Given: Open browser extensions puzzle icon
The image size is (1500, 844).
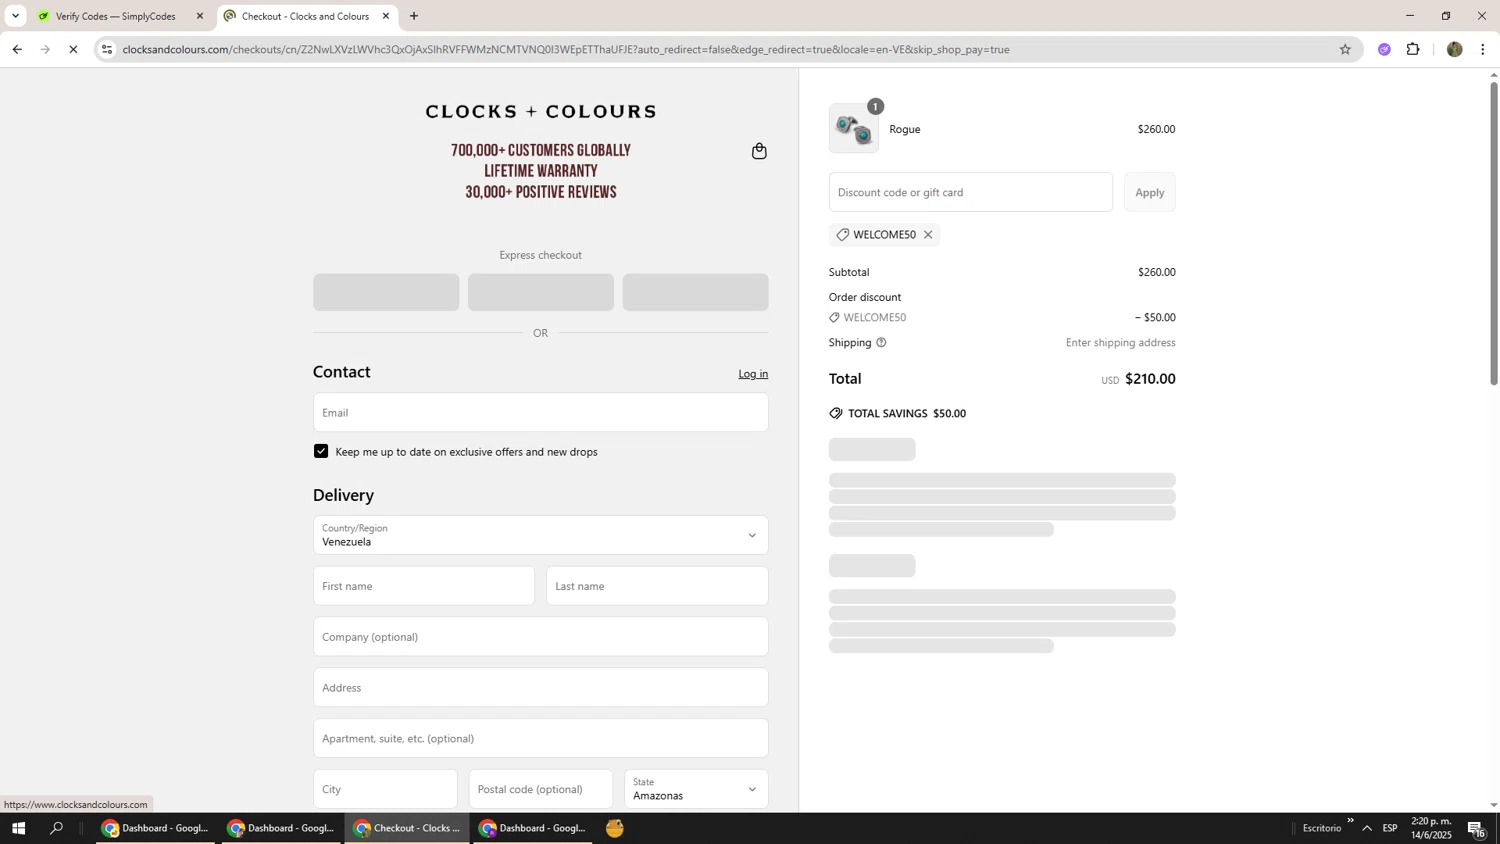Looking at the screenshot, I should pos(1413,49).
